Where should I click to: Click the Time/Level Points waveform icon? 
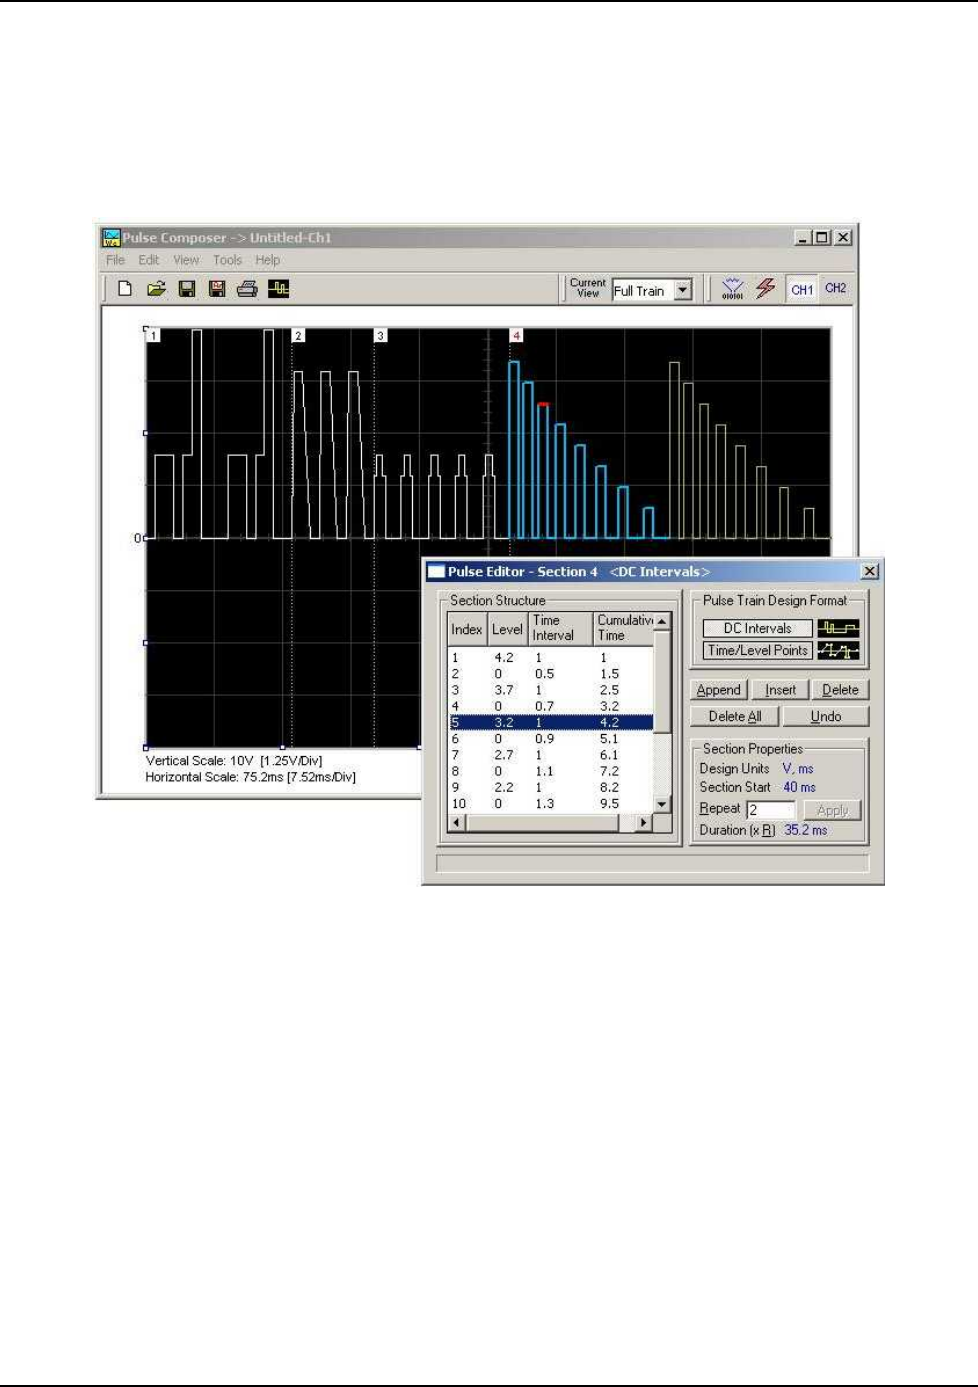838,651
